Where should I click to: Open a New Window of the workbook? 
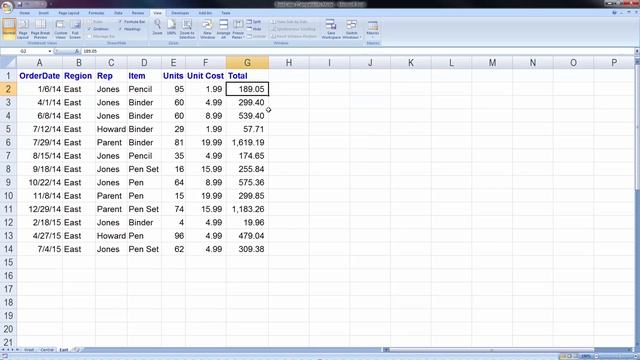[x=207, y=29]
